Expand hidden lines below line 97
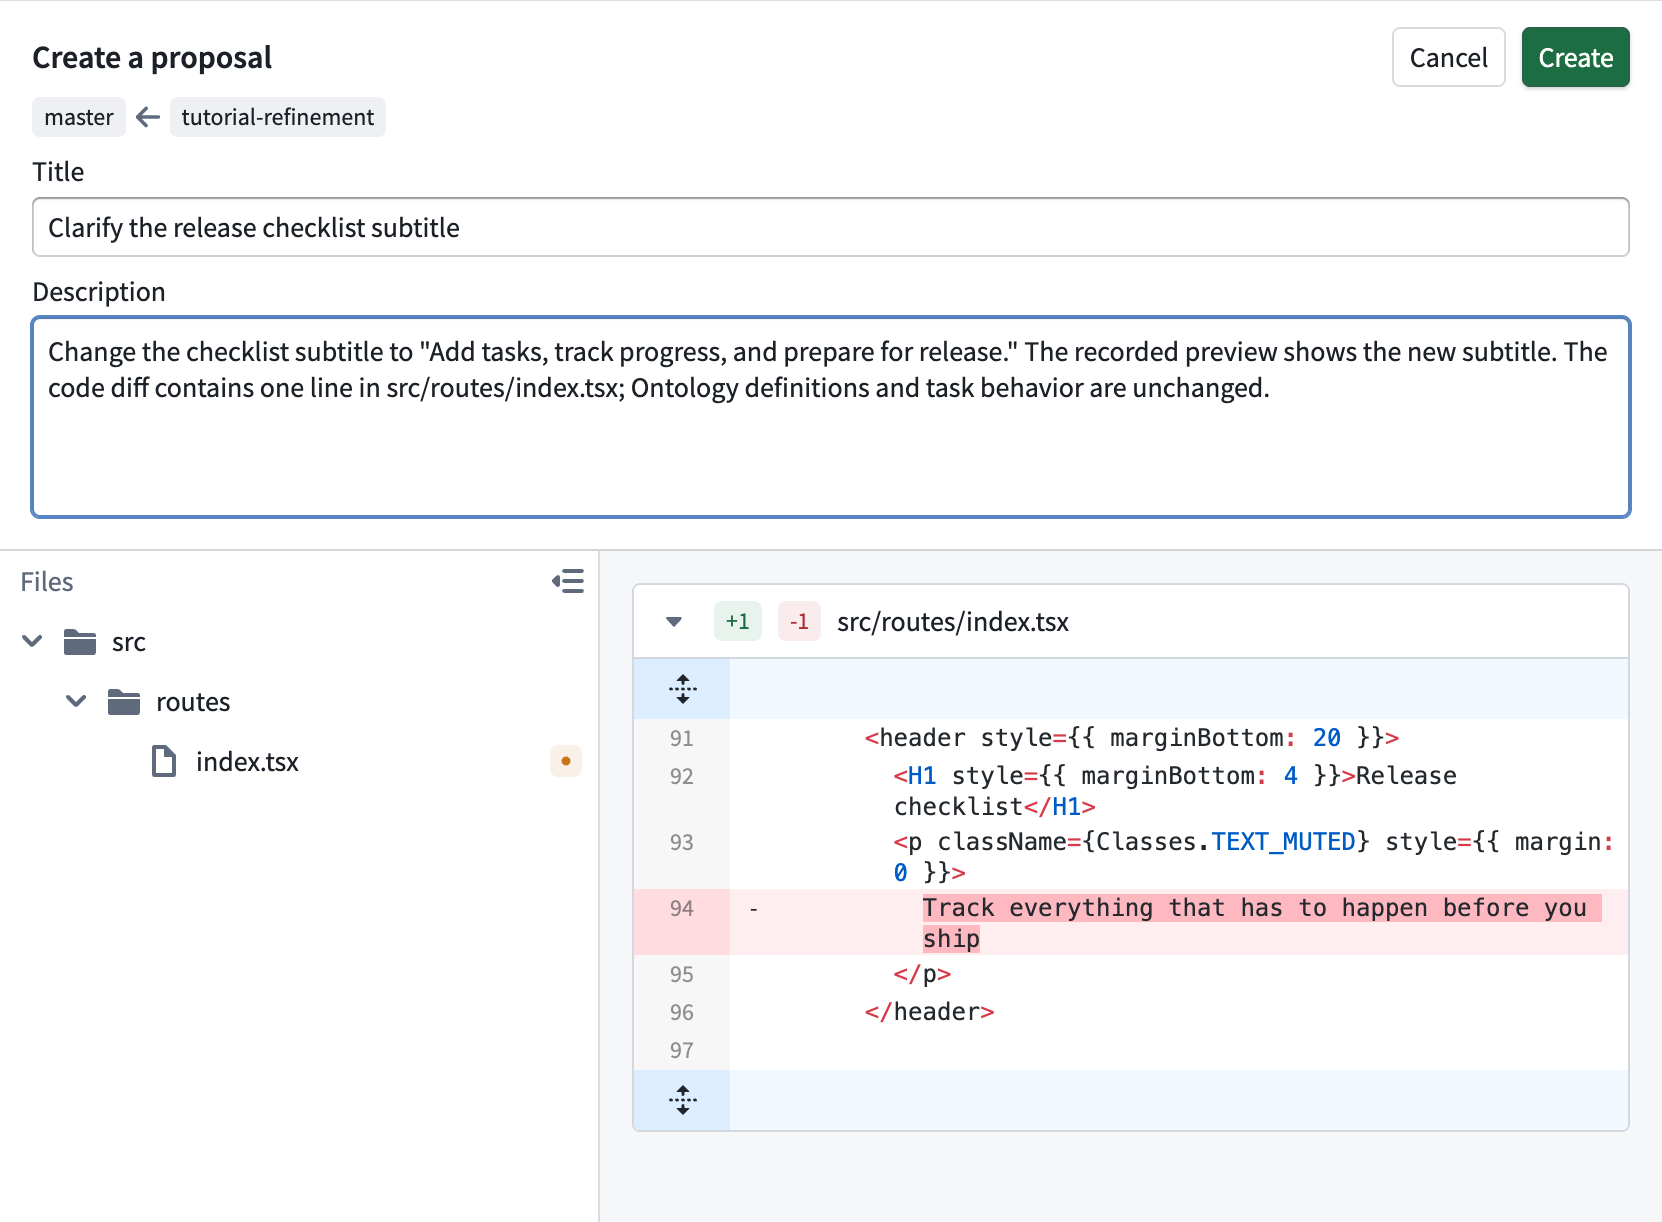The image size is (1662, 1222). pyautogui.click(x=682, y=1100)
